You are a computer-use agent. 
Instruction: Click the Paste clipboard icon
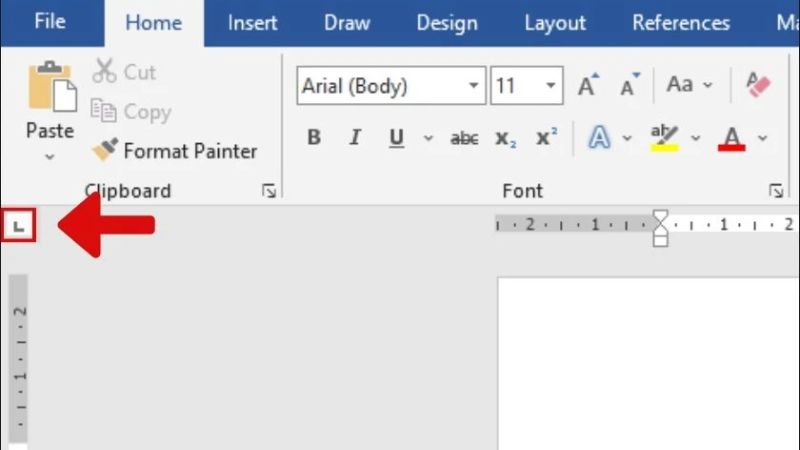tap(53, 86)
